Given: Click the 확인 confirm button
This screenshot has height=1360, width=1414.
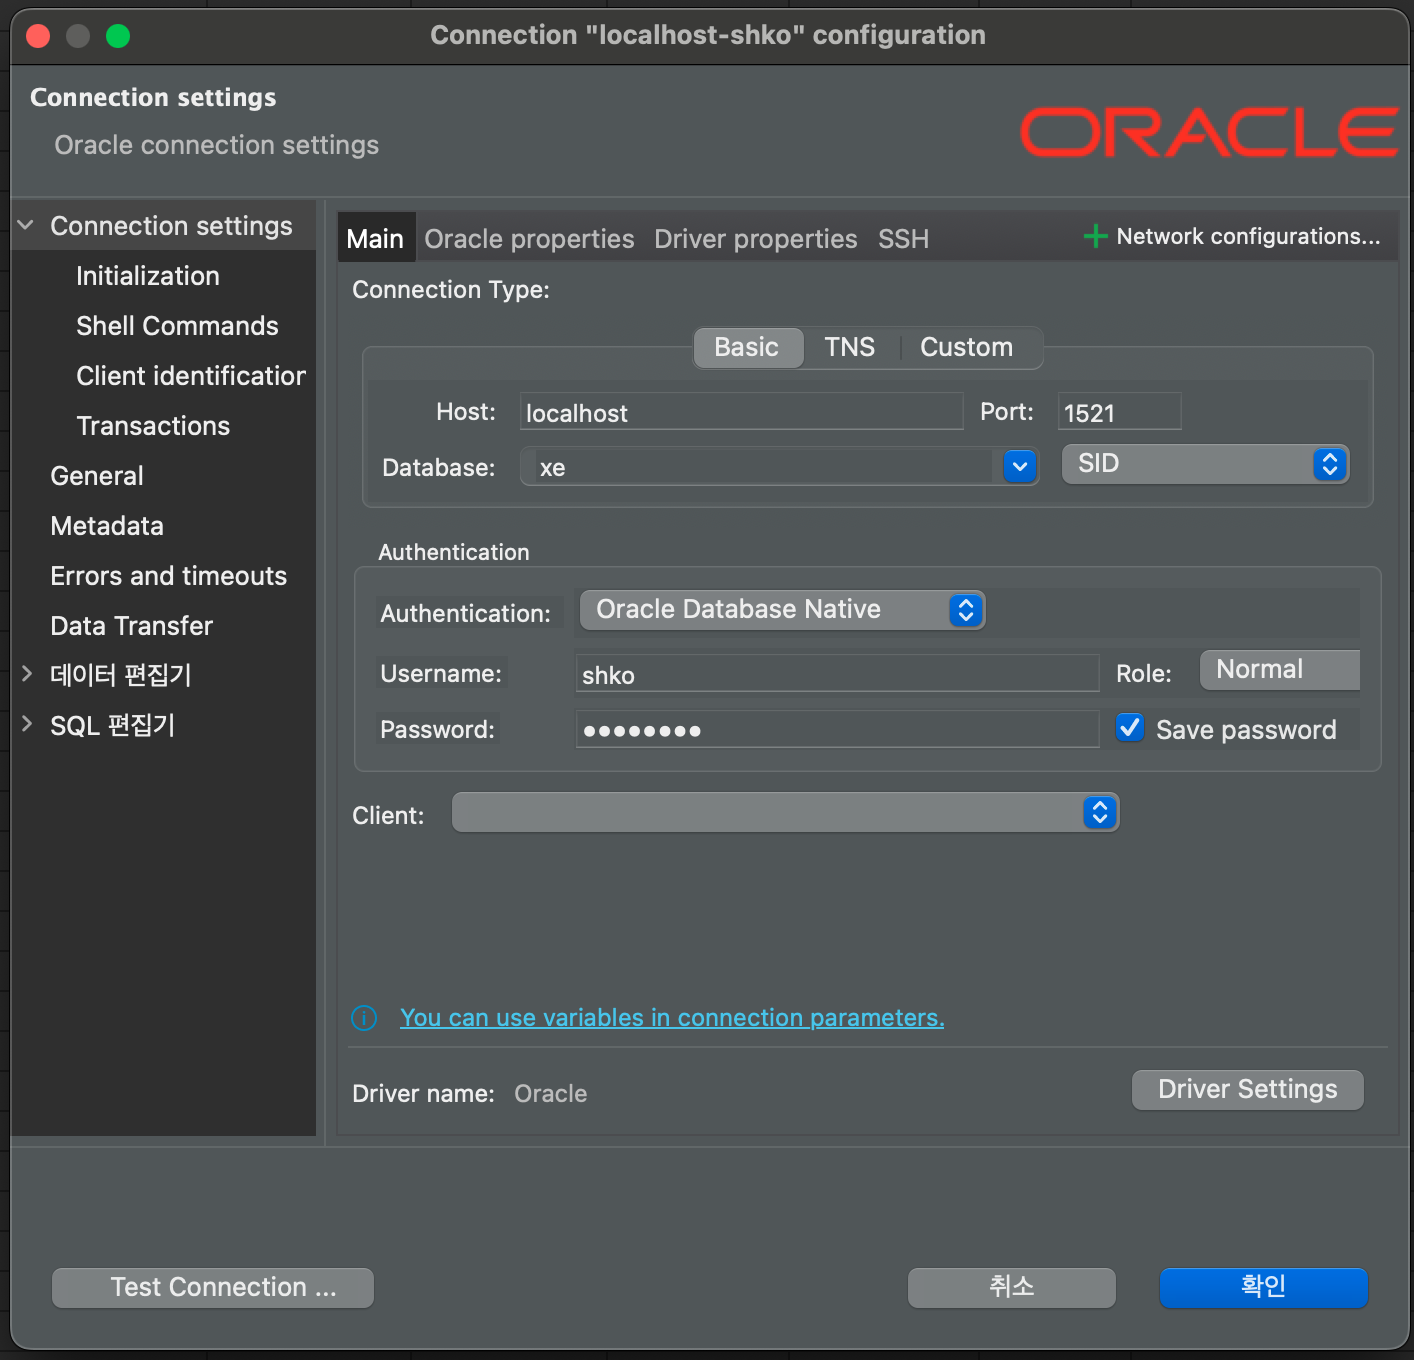Looking at the screenshot, I should pyautogui.click(x=1264, y=1287).
